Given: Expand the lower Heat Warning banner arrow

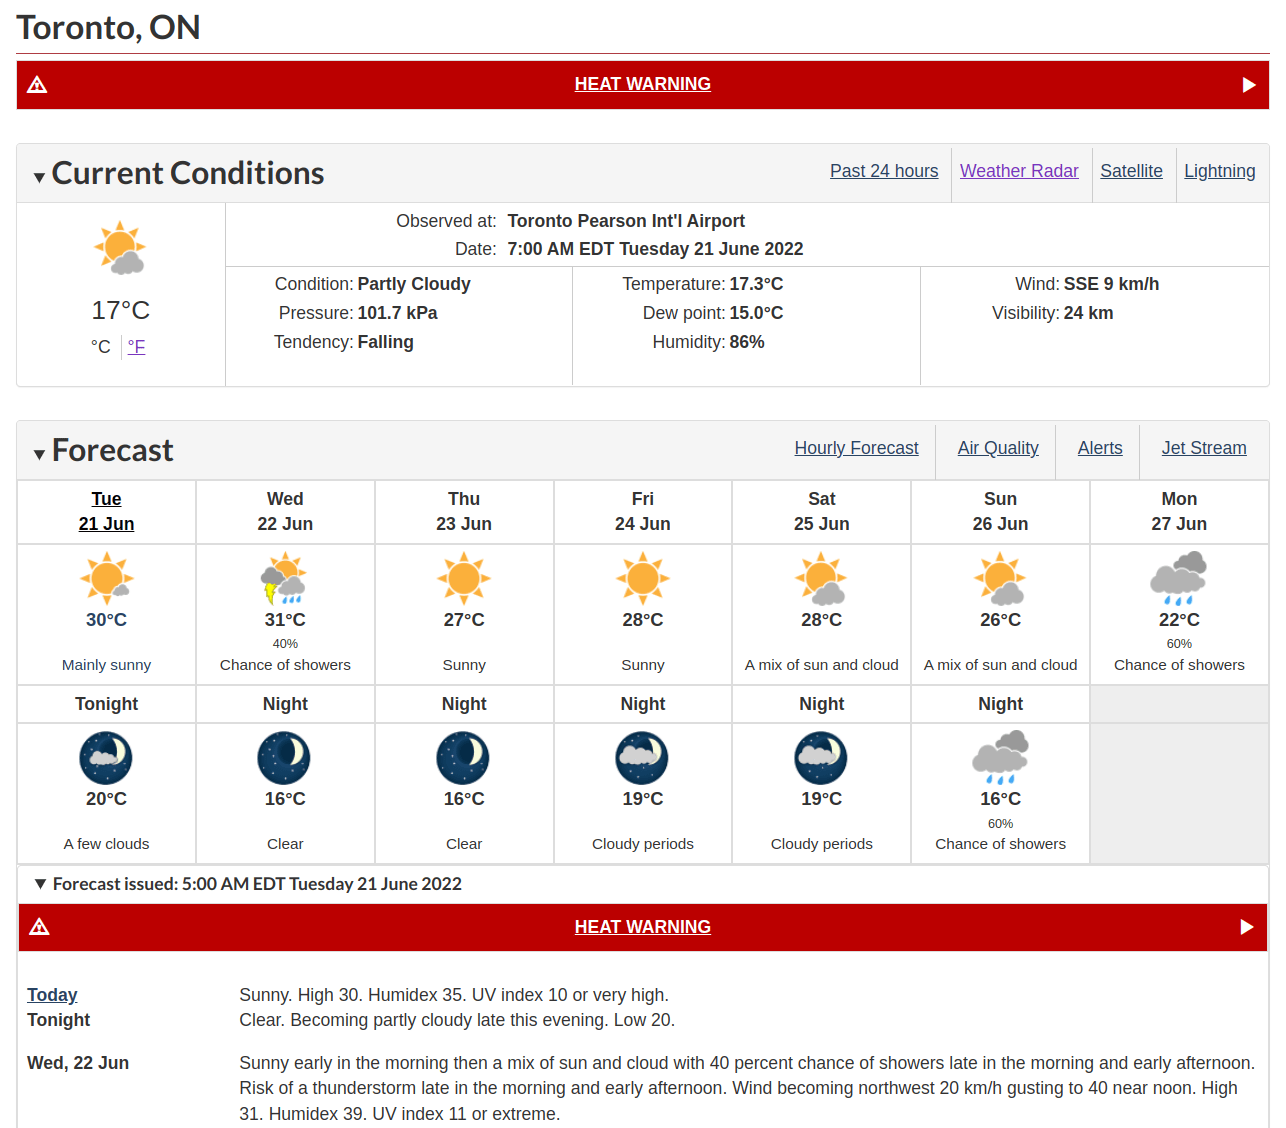Looking at the screenshot, I should pos(1247,927).
